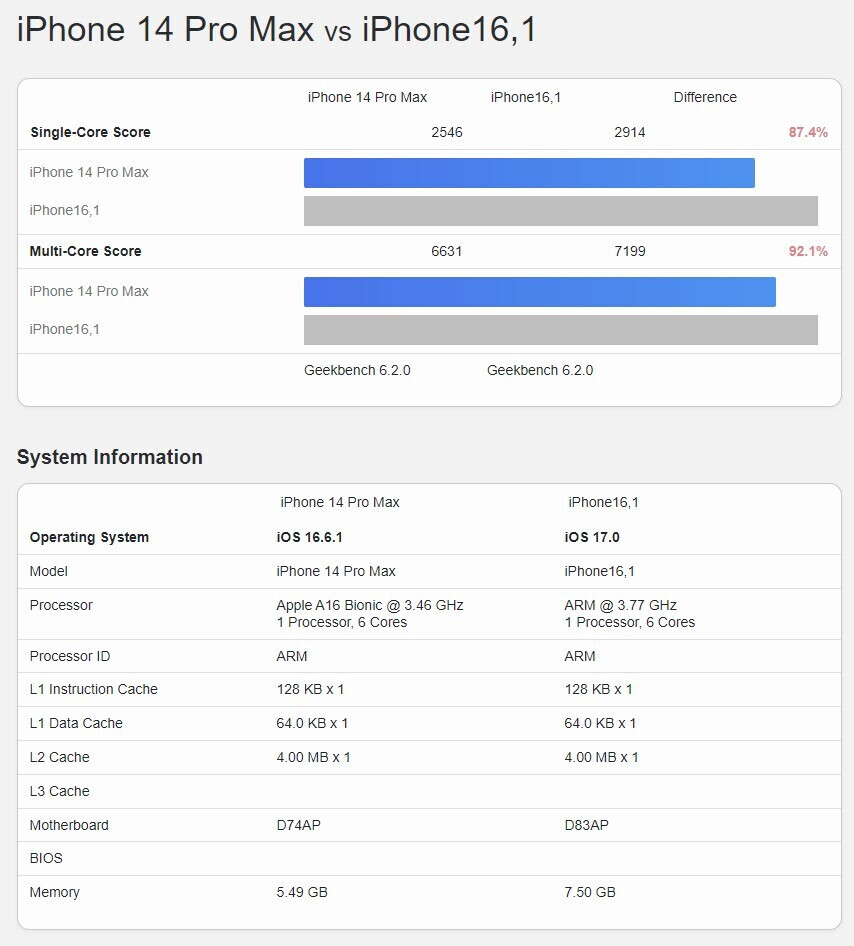Select the iOS 16.6.1 value

309,537
